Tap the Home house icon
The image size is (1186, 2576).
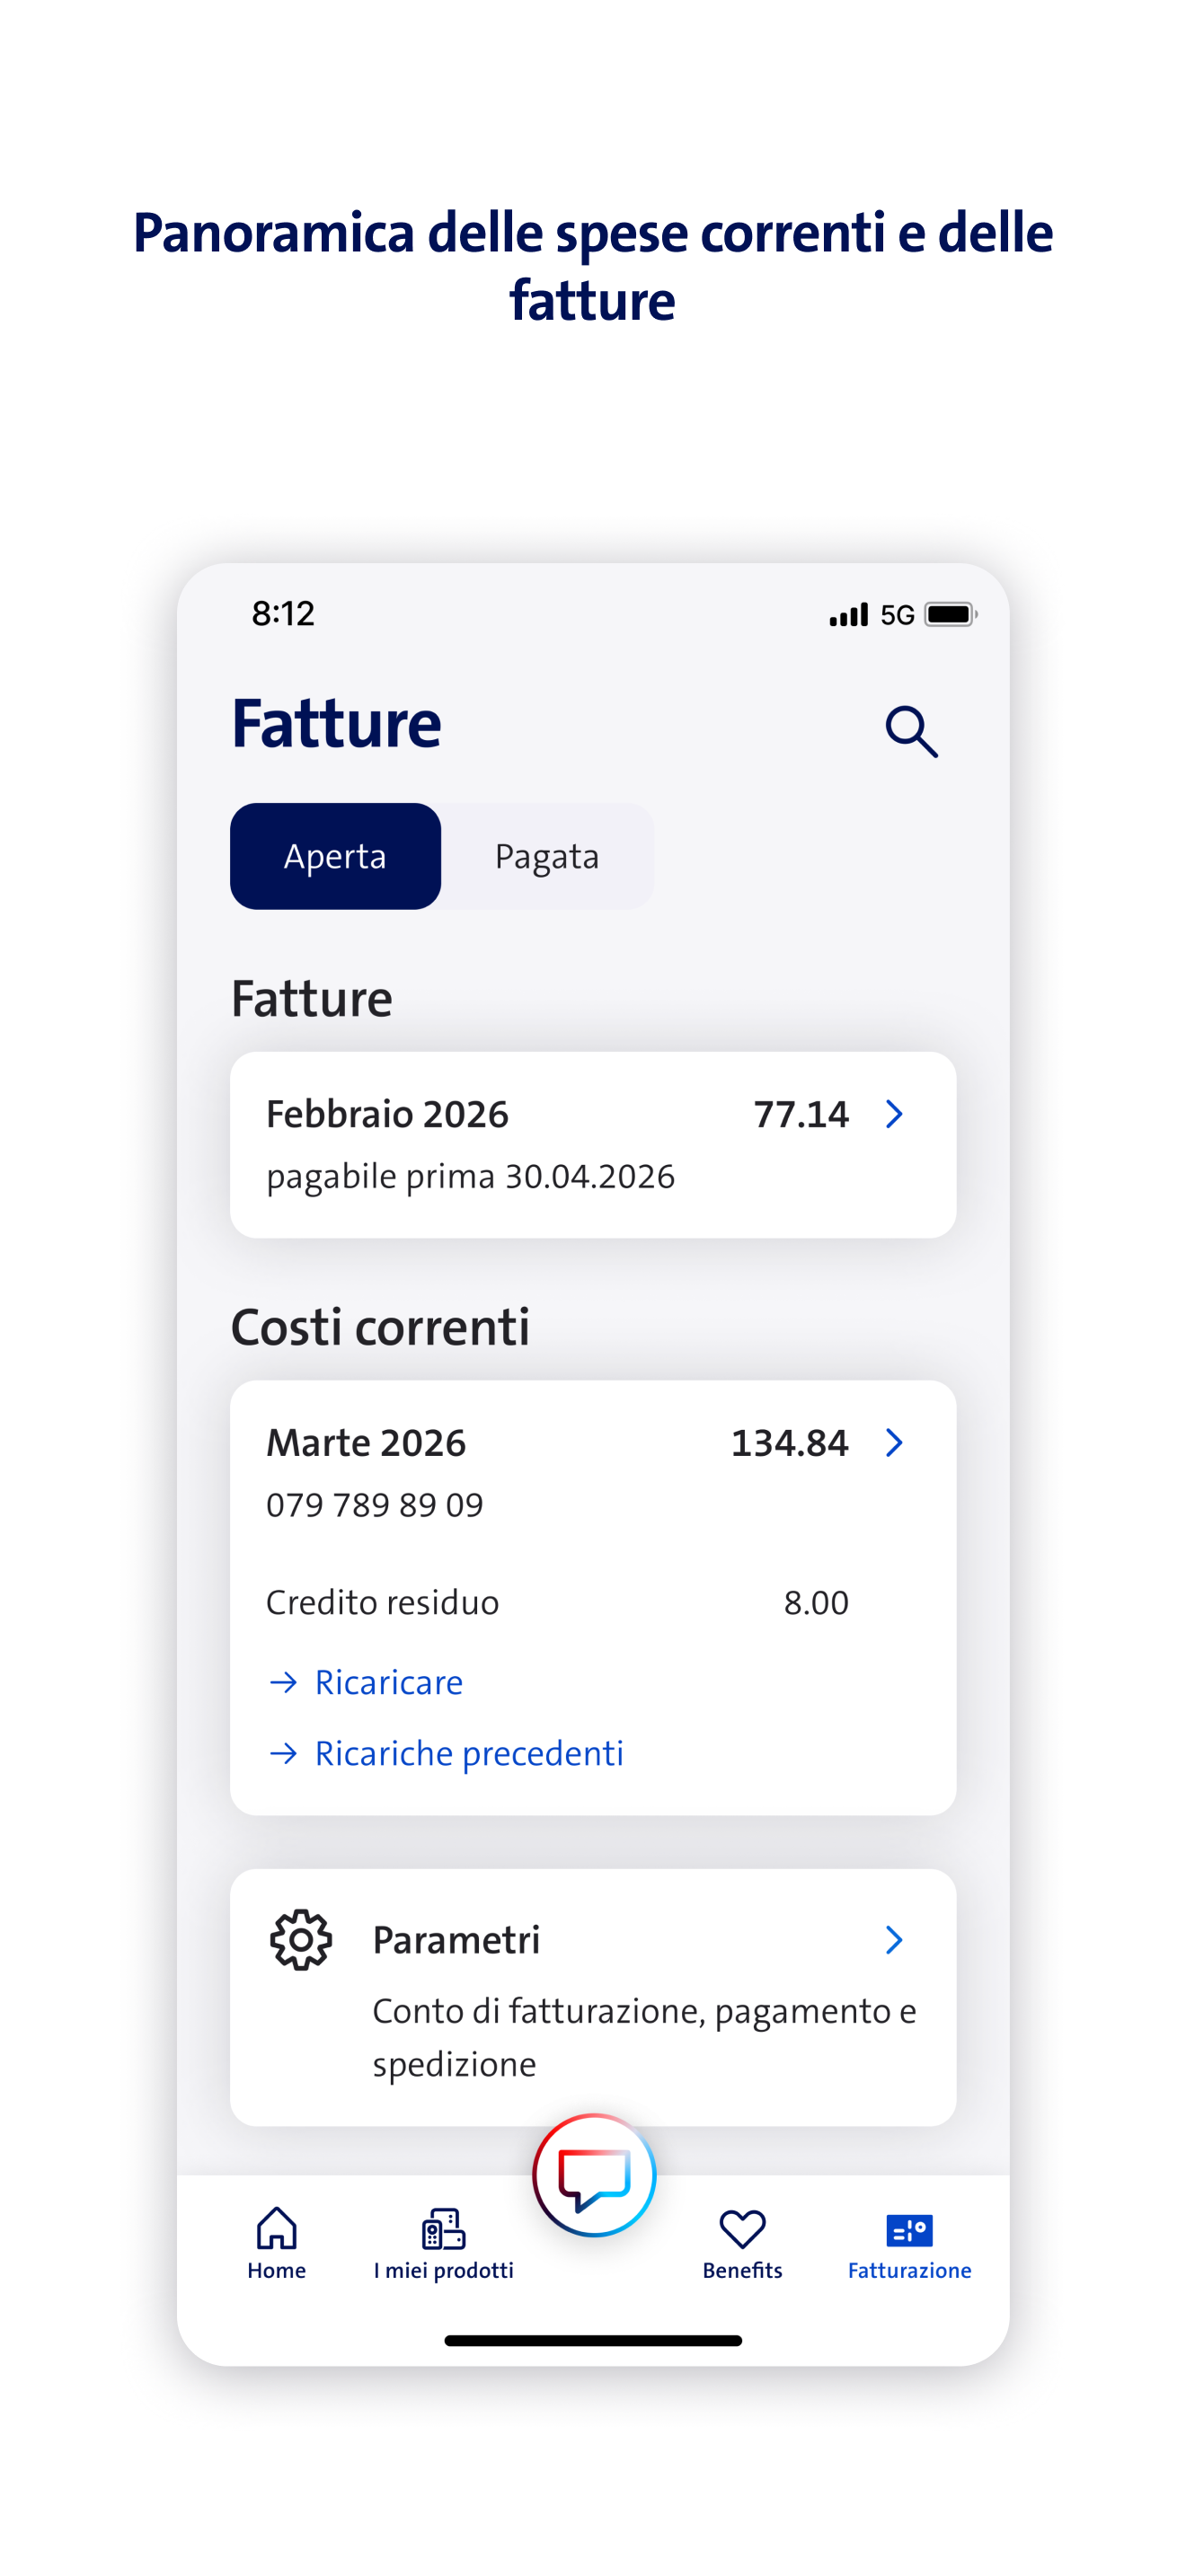click(276, 2227)
